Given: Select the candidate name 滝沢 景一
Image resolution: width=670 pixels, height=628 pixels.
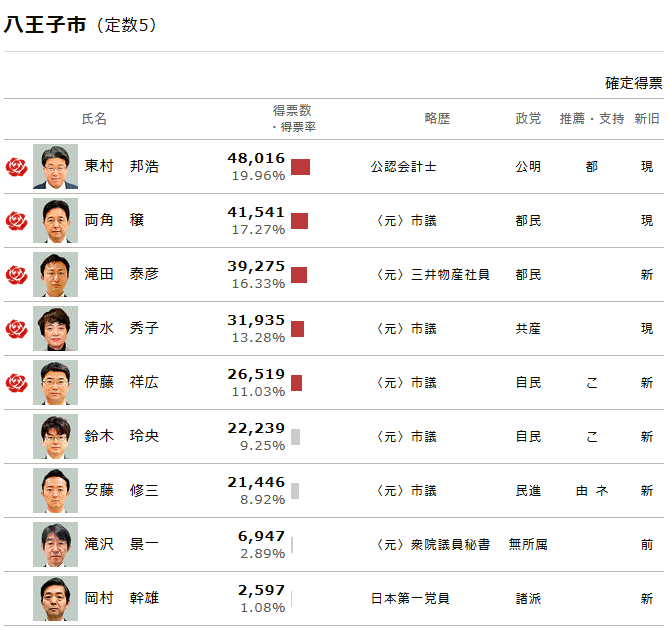Looking at the screenshot, I should coord(121,545).
